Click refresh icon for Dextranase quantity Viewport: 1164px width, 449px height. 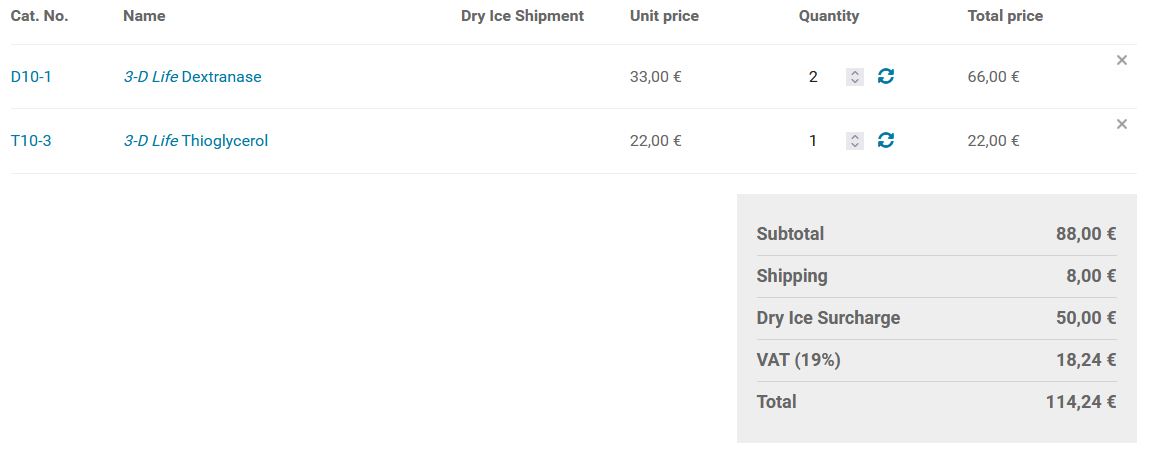885,76
